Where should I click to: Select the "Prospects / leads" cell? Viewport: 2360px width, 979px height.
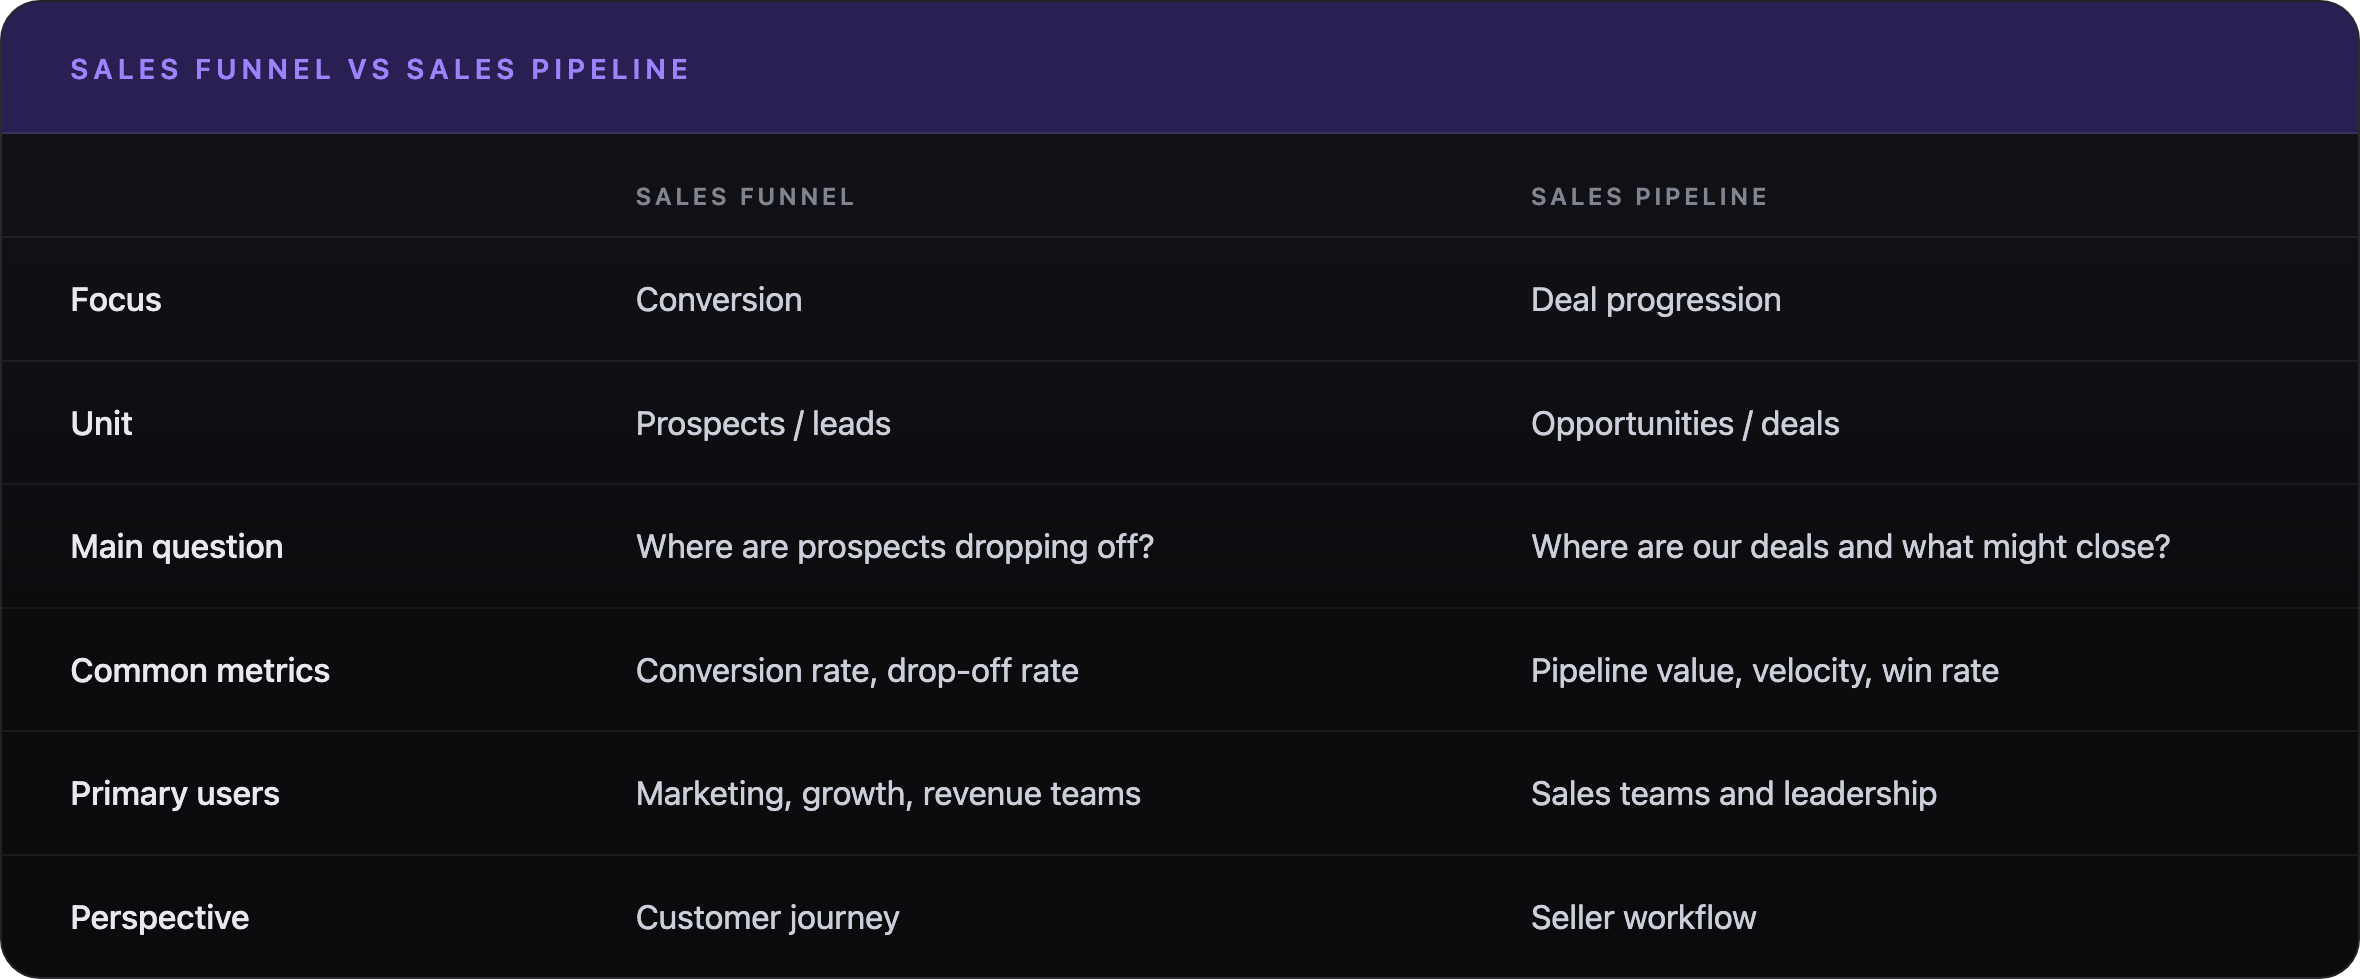tap(763, 424)
